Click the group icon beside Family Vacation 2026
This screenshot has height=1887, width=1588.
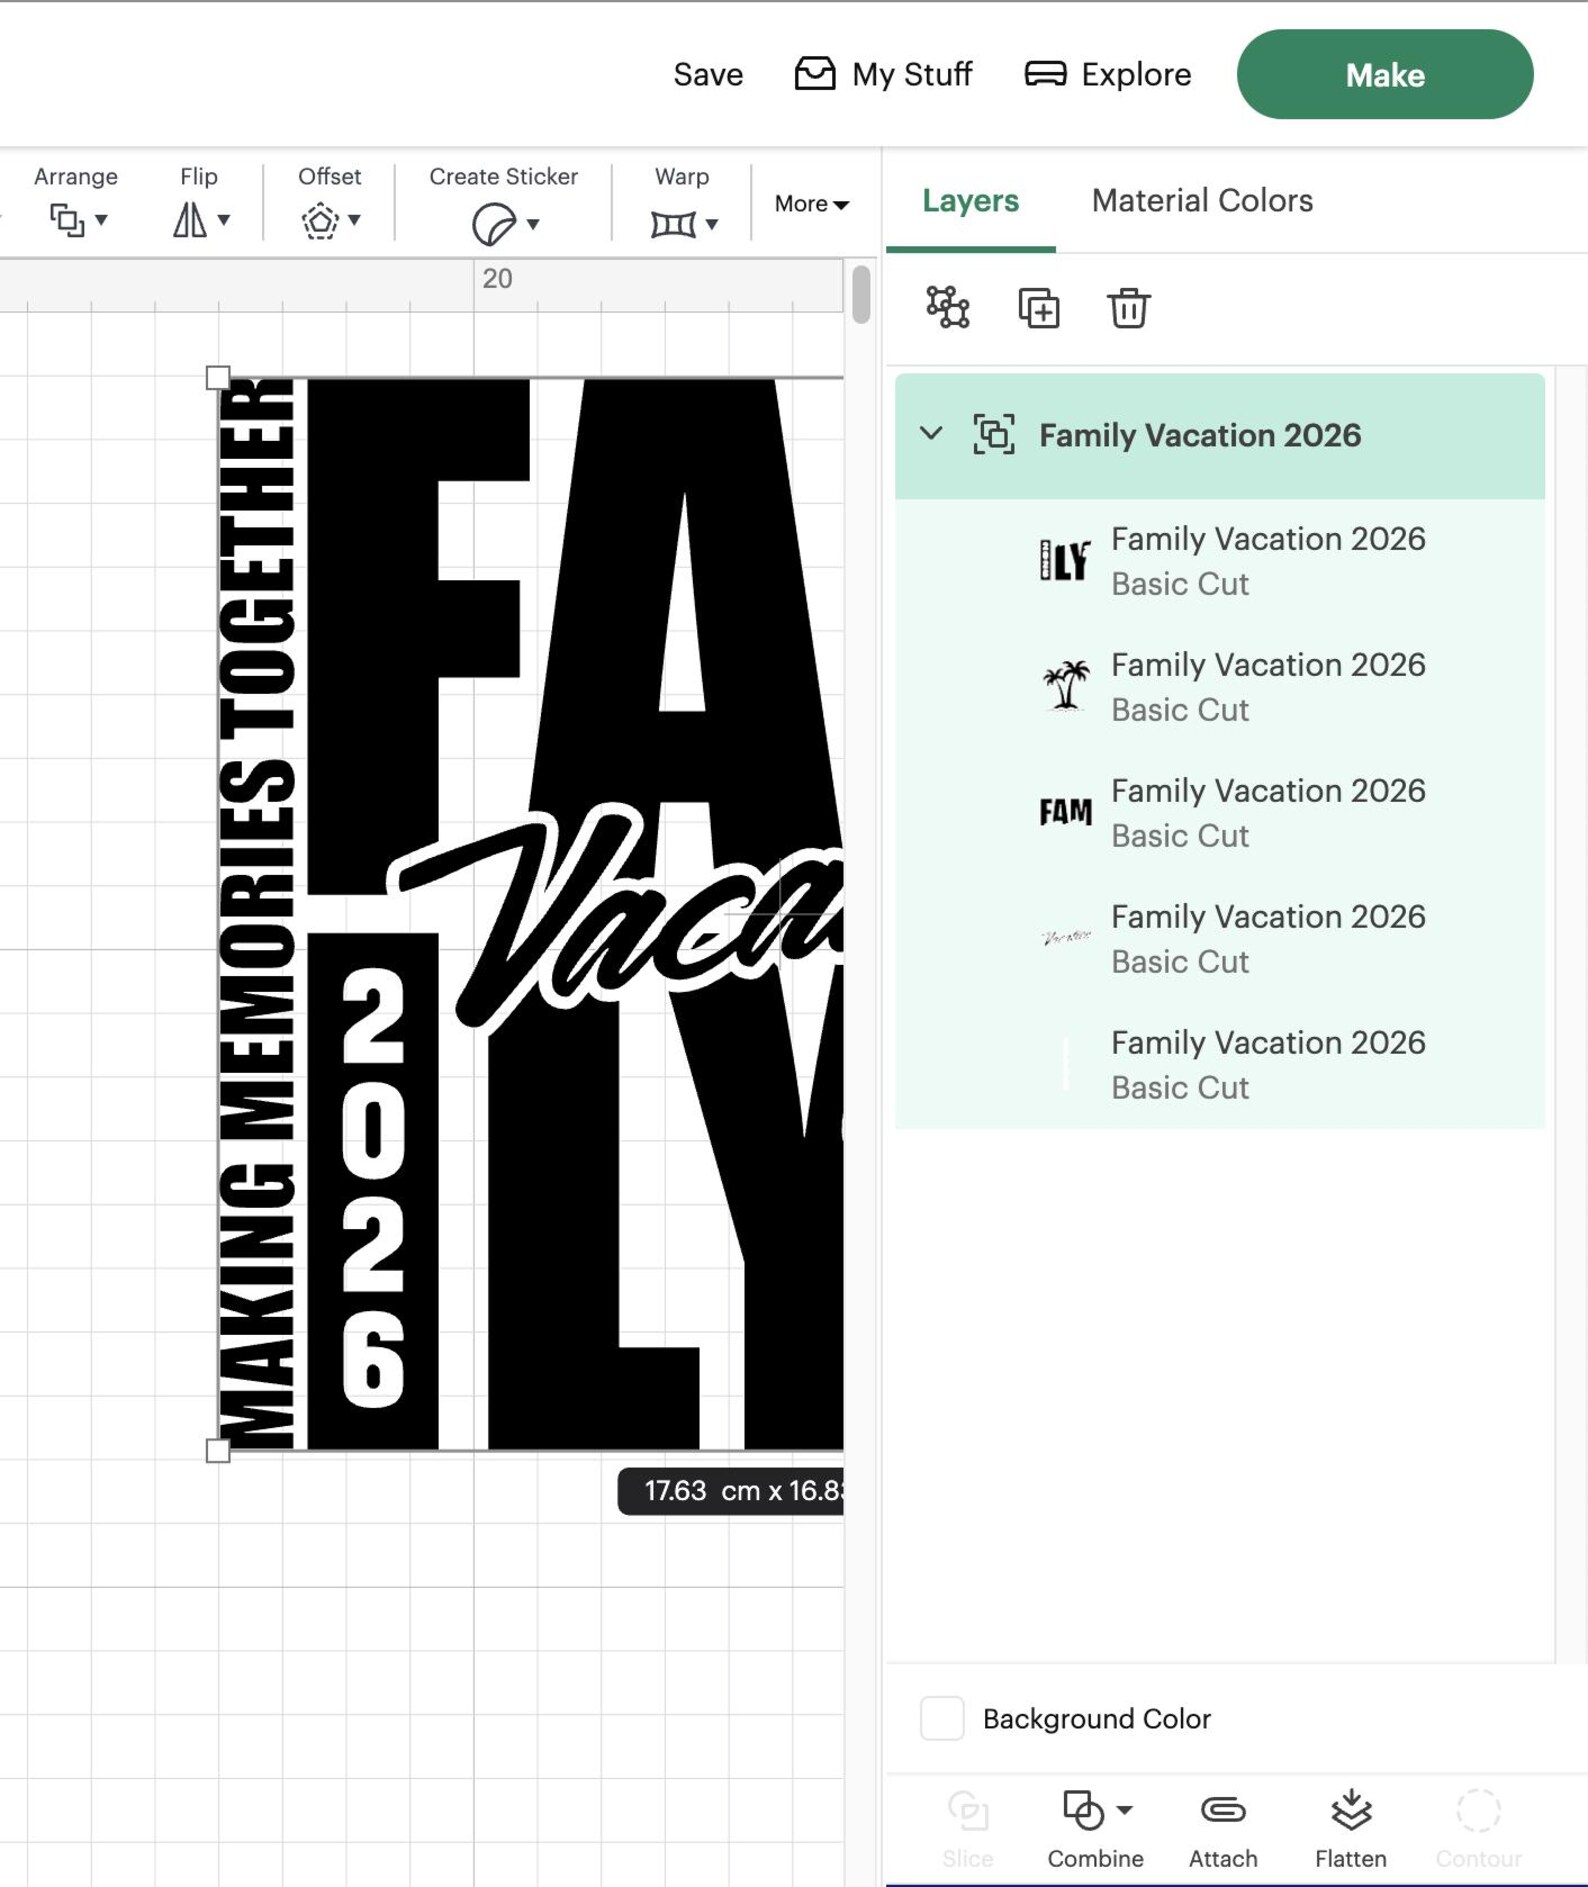click(x=993, y=435)
